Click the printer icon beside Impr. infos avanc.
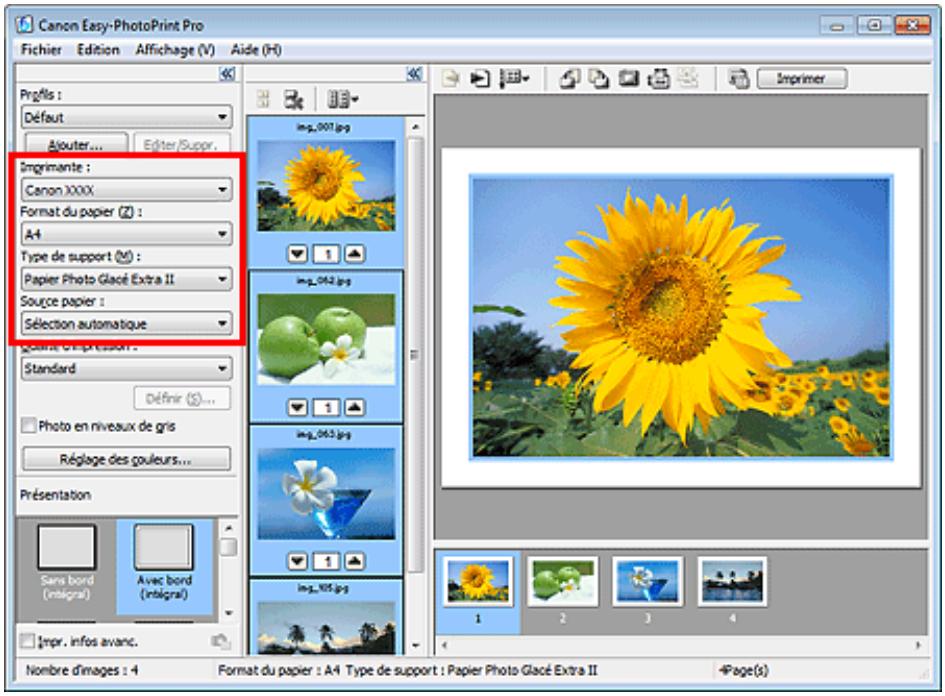 pyautogui.click(x=221, y=641)
